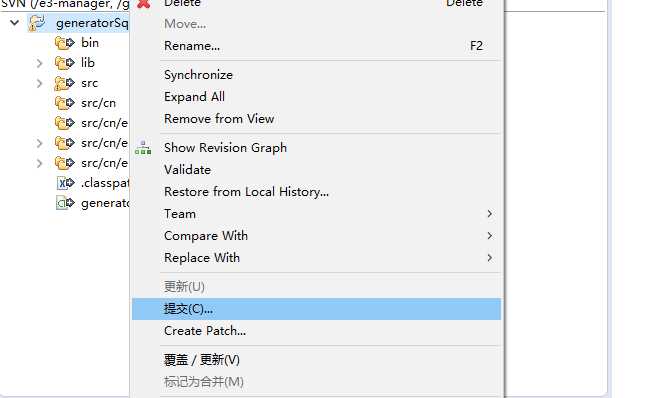Click Expand All menu entry
The image size is (665, 398).
click(316, 97)
